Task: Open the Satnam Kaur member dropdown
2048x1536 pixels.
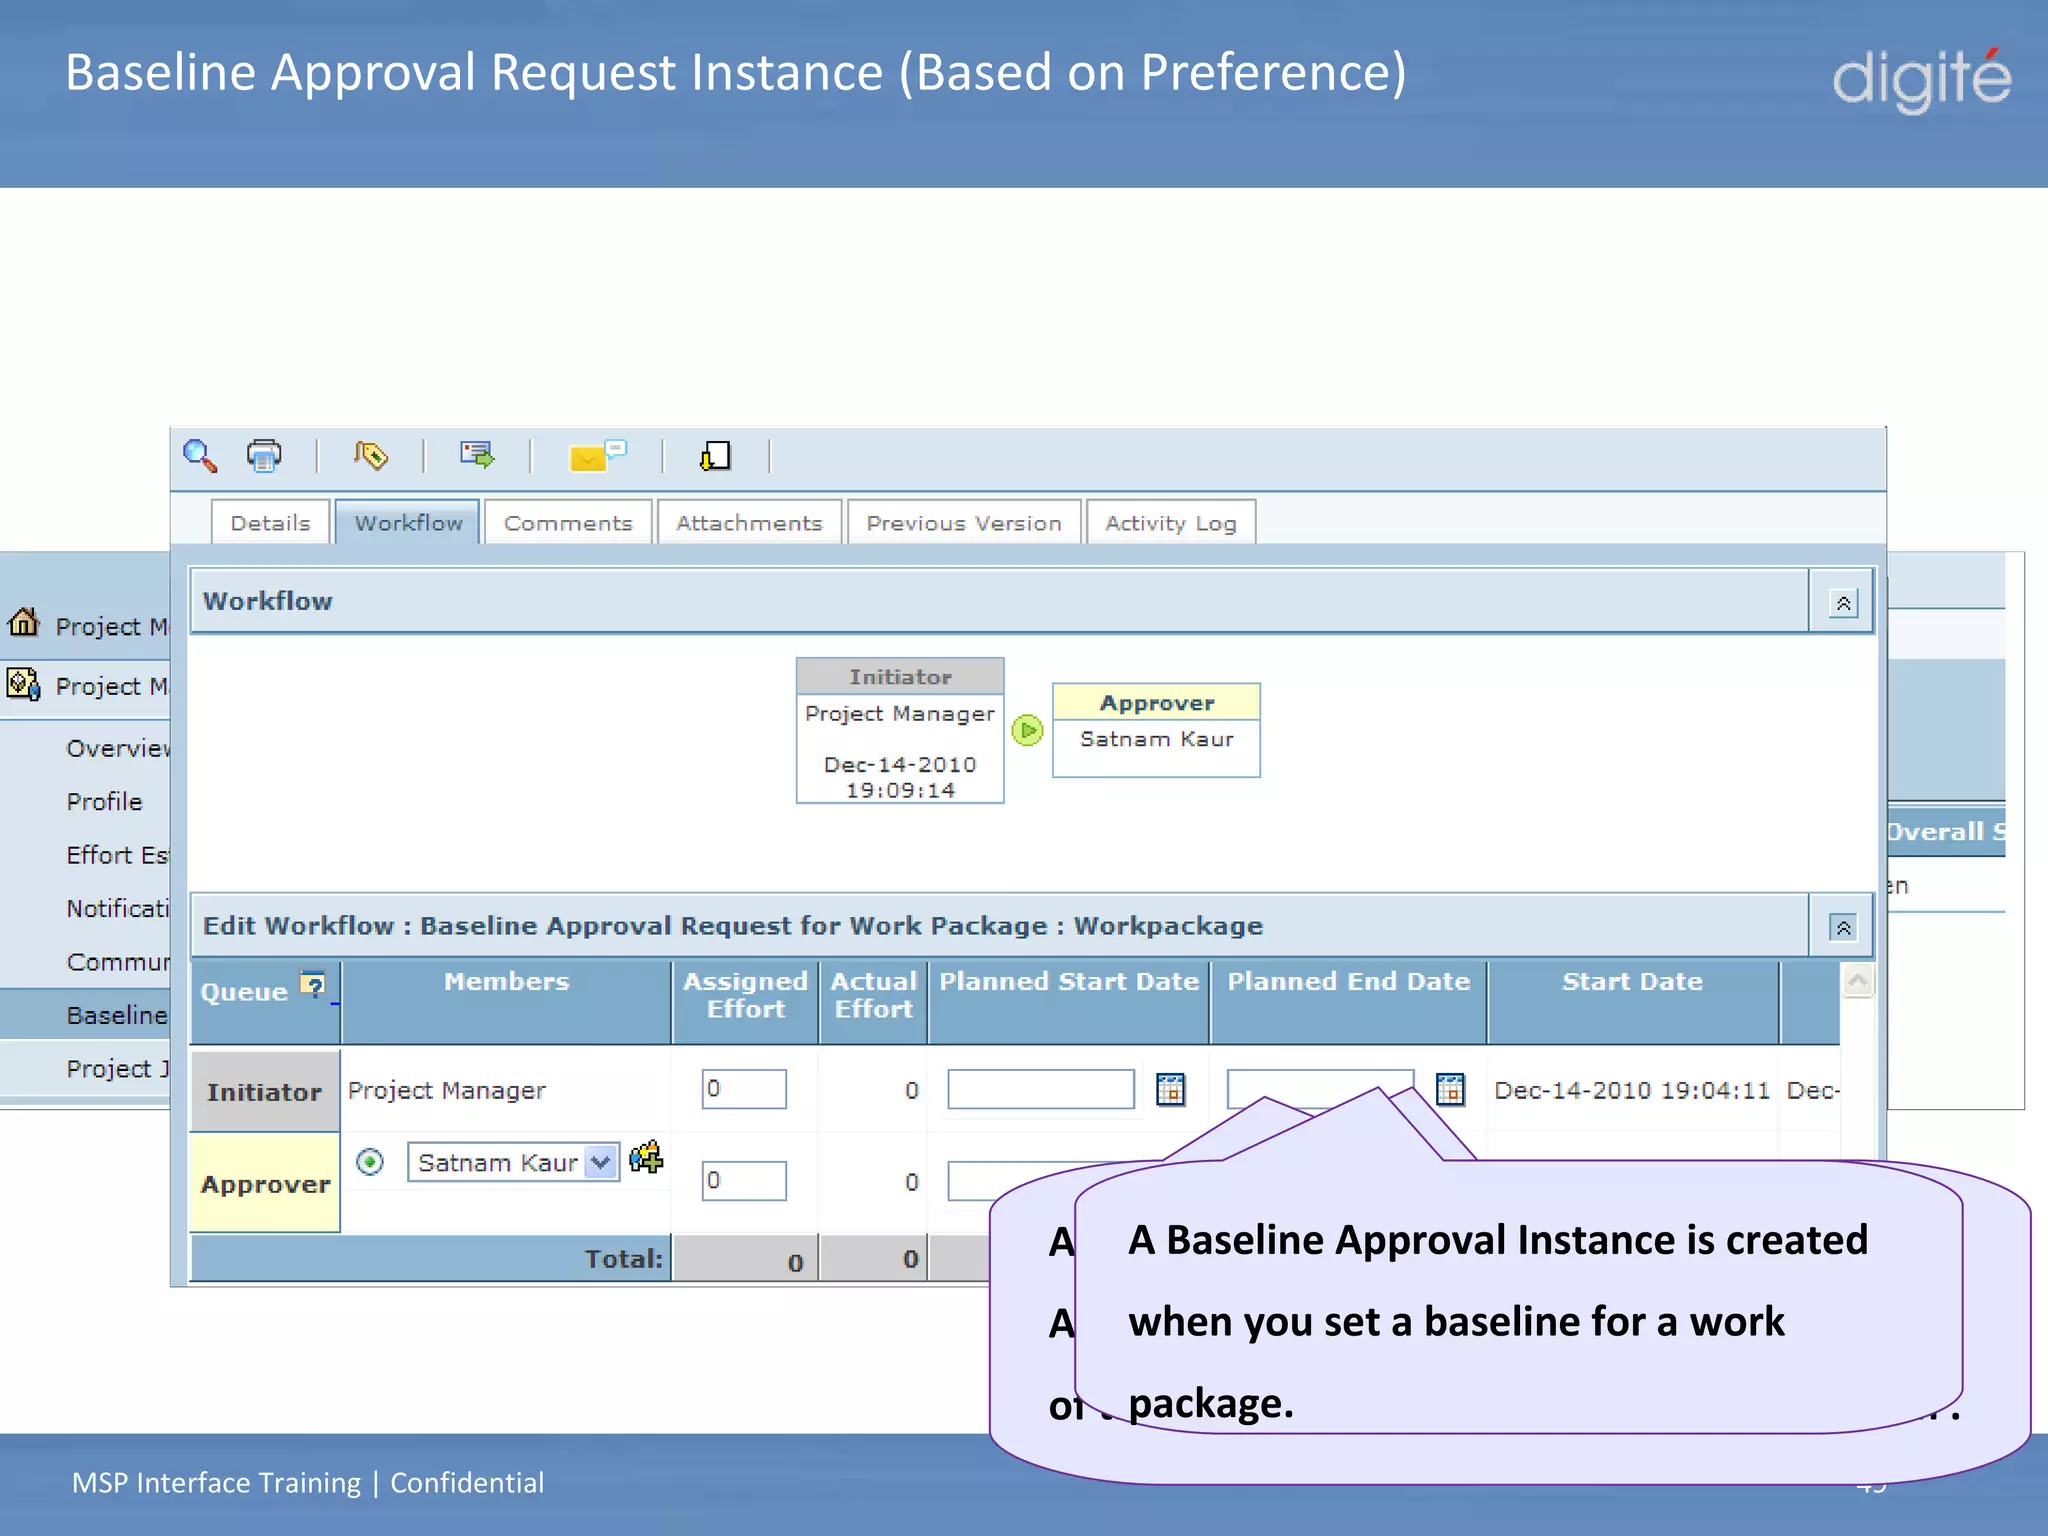Action: click(x=600, y=1162)
